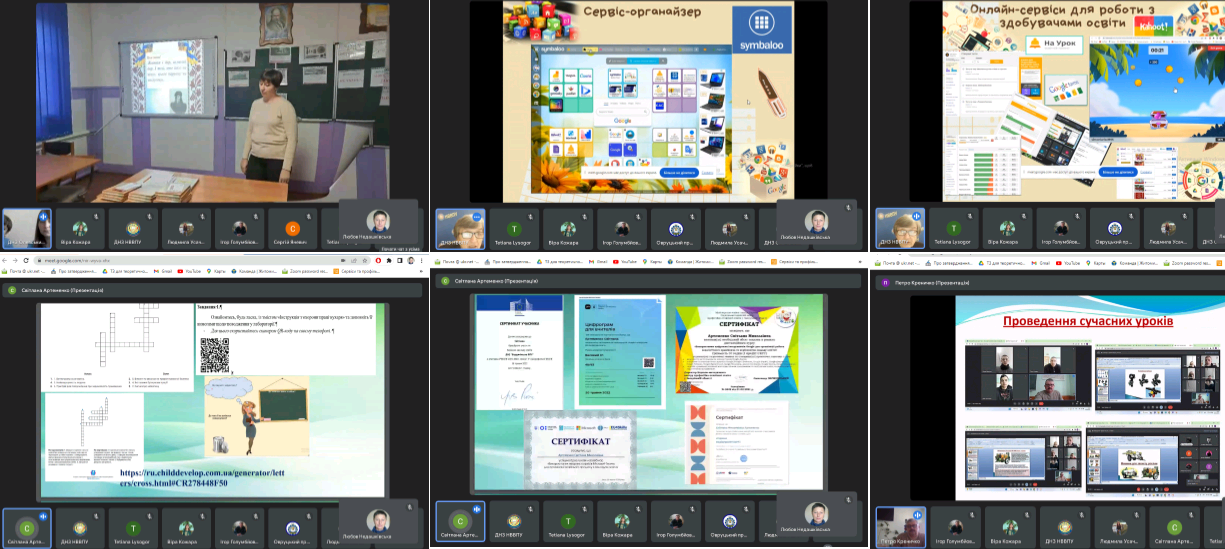Open the Chrome profile avatar menu
Viewport: 1225px width, 549px height.
(x=410, y=260)
